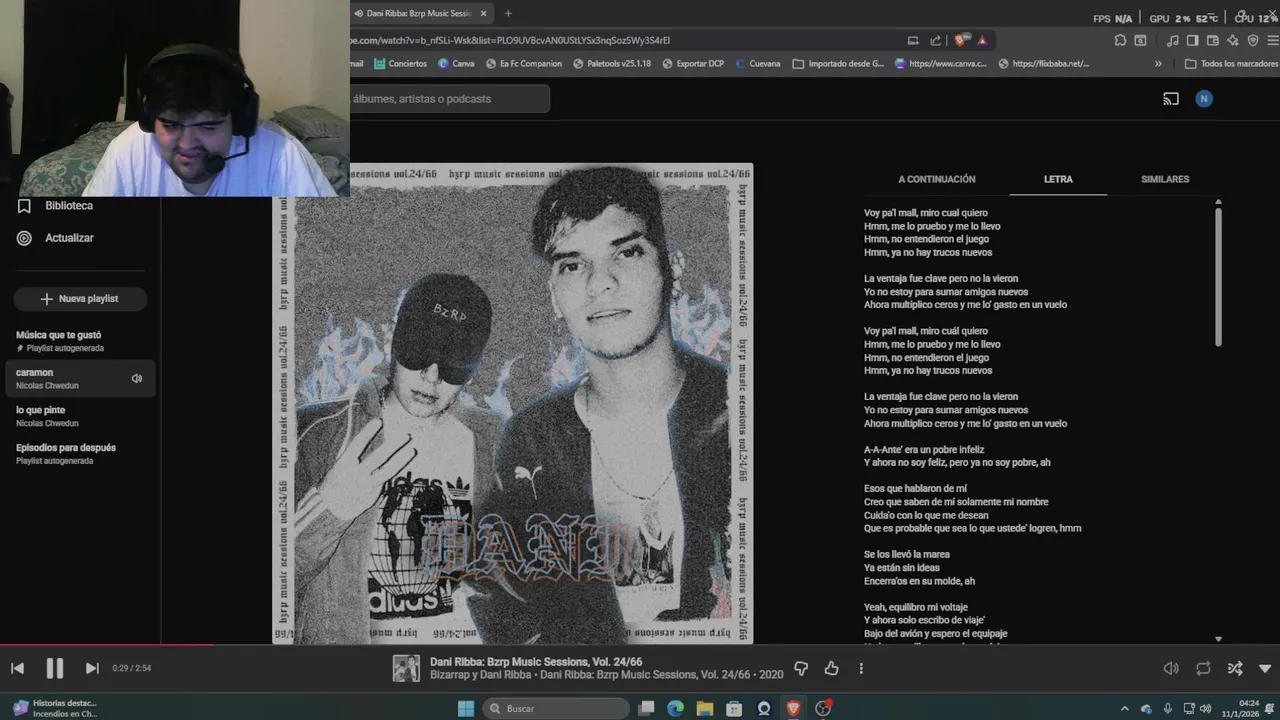Image resolution: width=1280 pixels, height=720 pixels.
Task: Open the Leo AI sparkle icon
Action: coord(1233,41)
